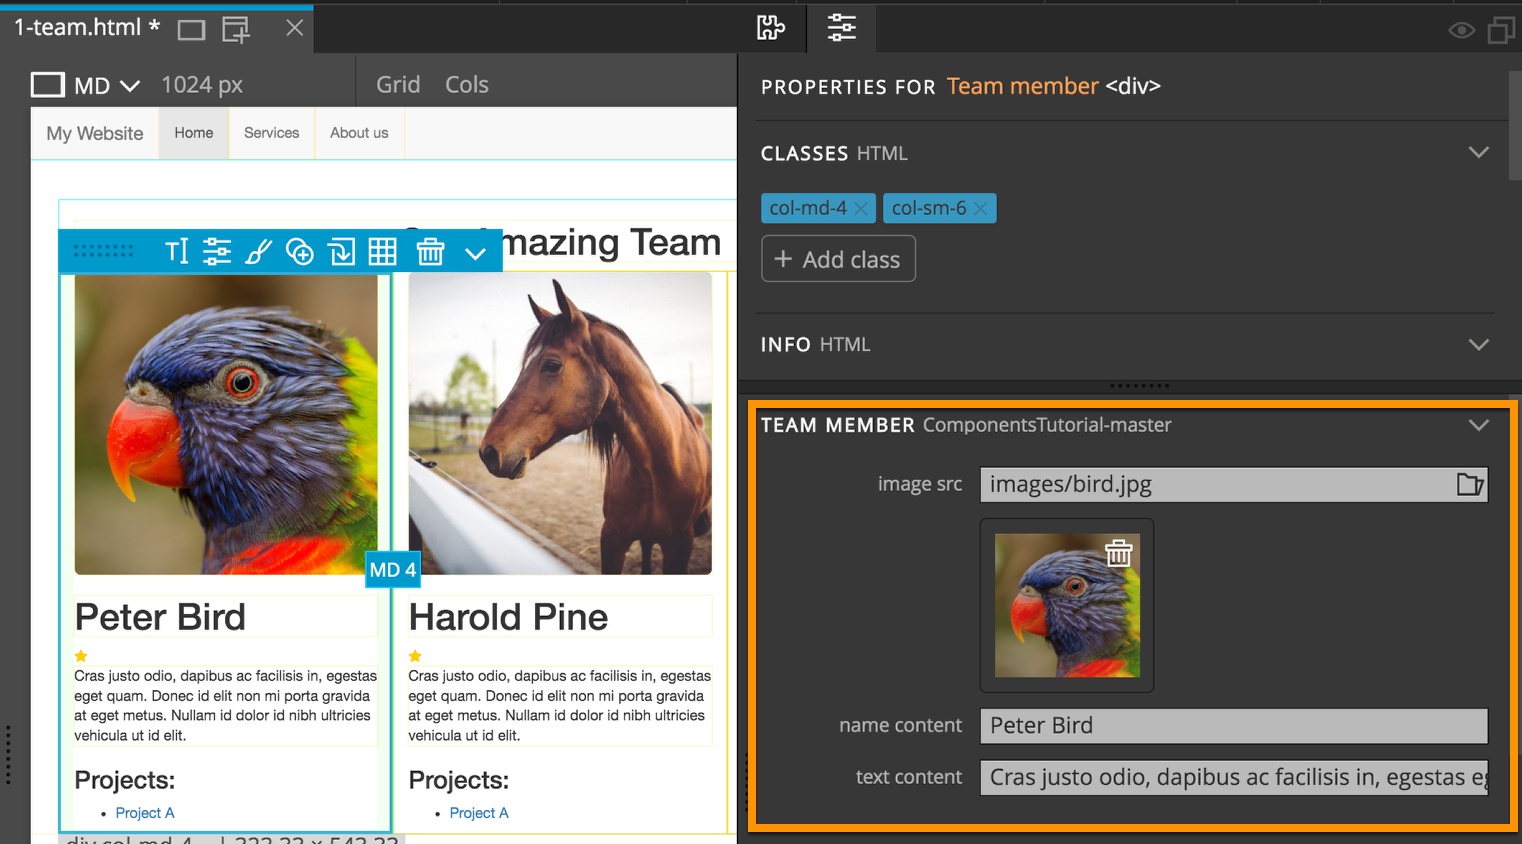The height and width of the screenshot is (844, 1522).
Task: Click Projects heading under Harold Pine
Action: click(459, 780)
